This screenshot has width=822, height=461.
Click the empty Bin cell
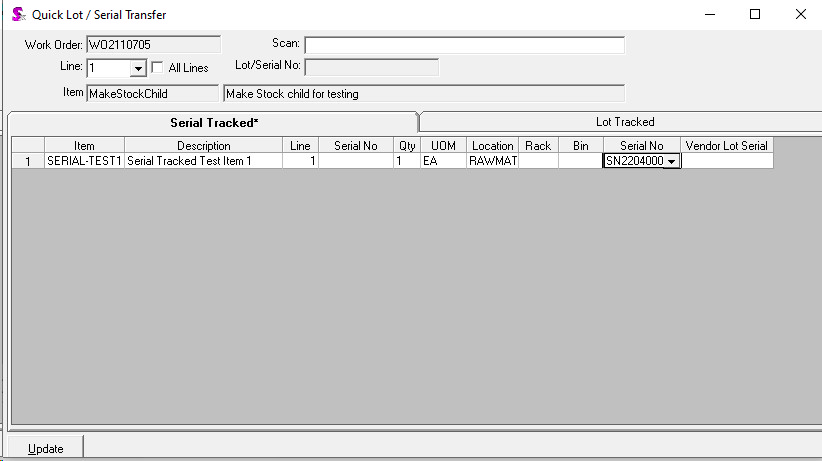pyautogui.click(x=580, y=161)
